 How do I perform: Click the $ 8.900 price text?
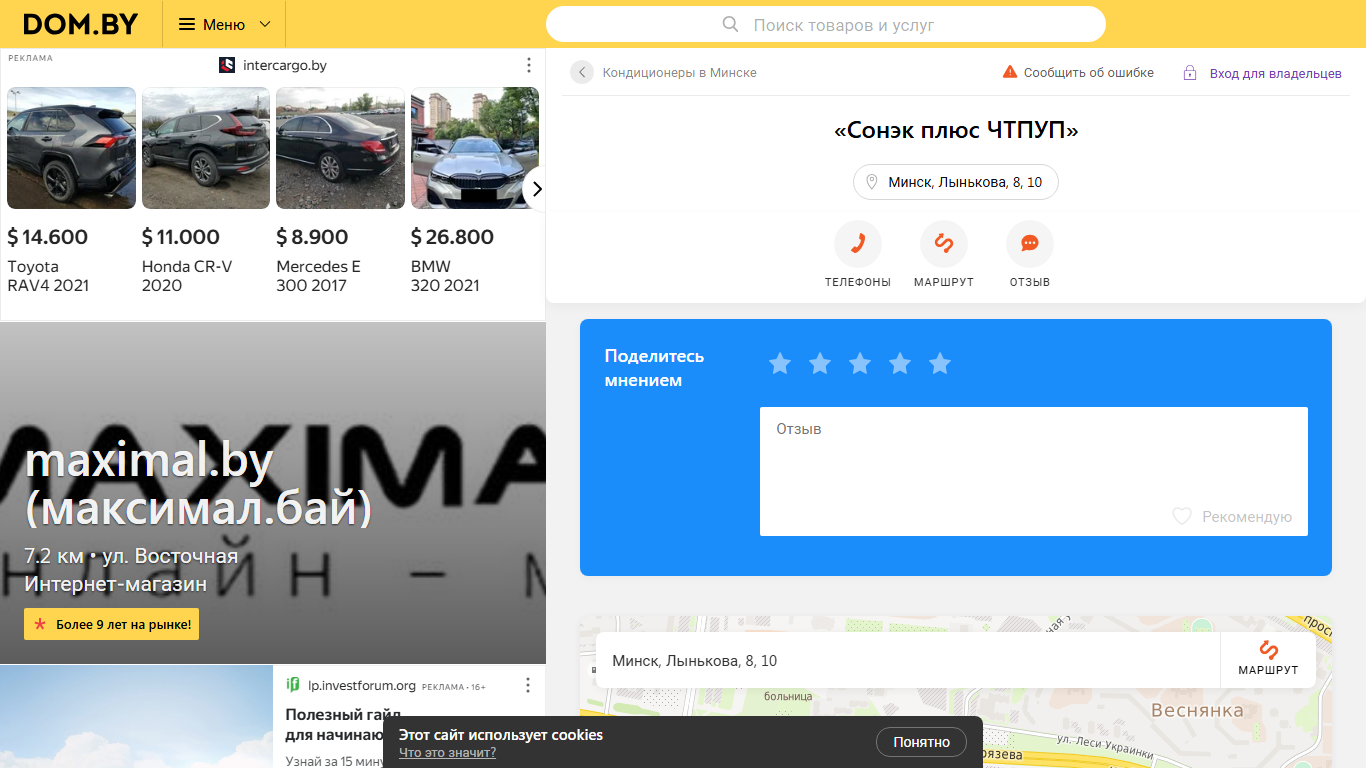click(312, 237)
